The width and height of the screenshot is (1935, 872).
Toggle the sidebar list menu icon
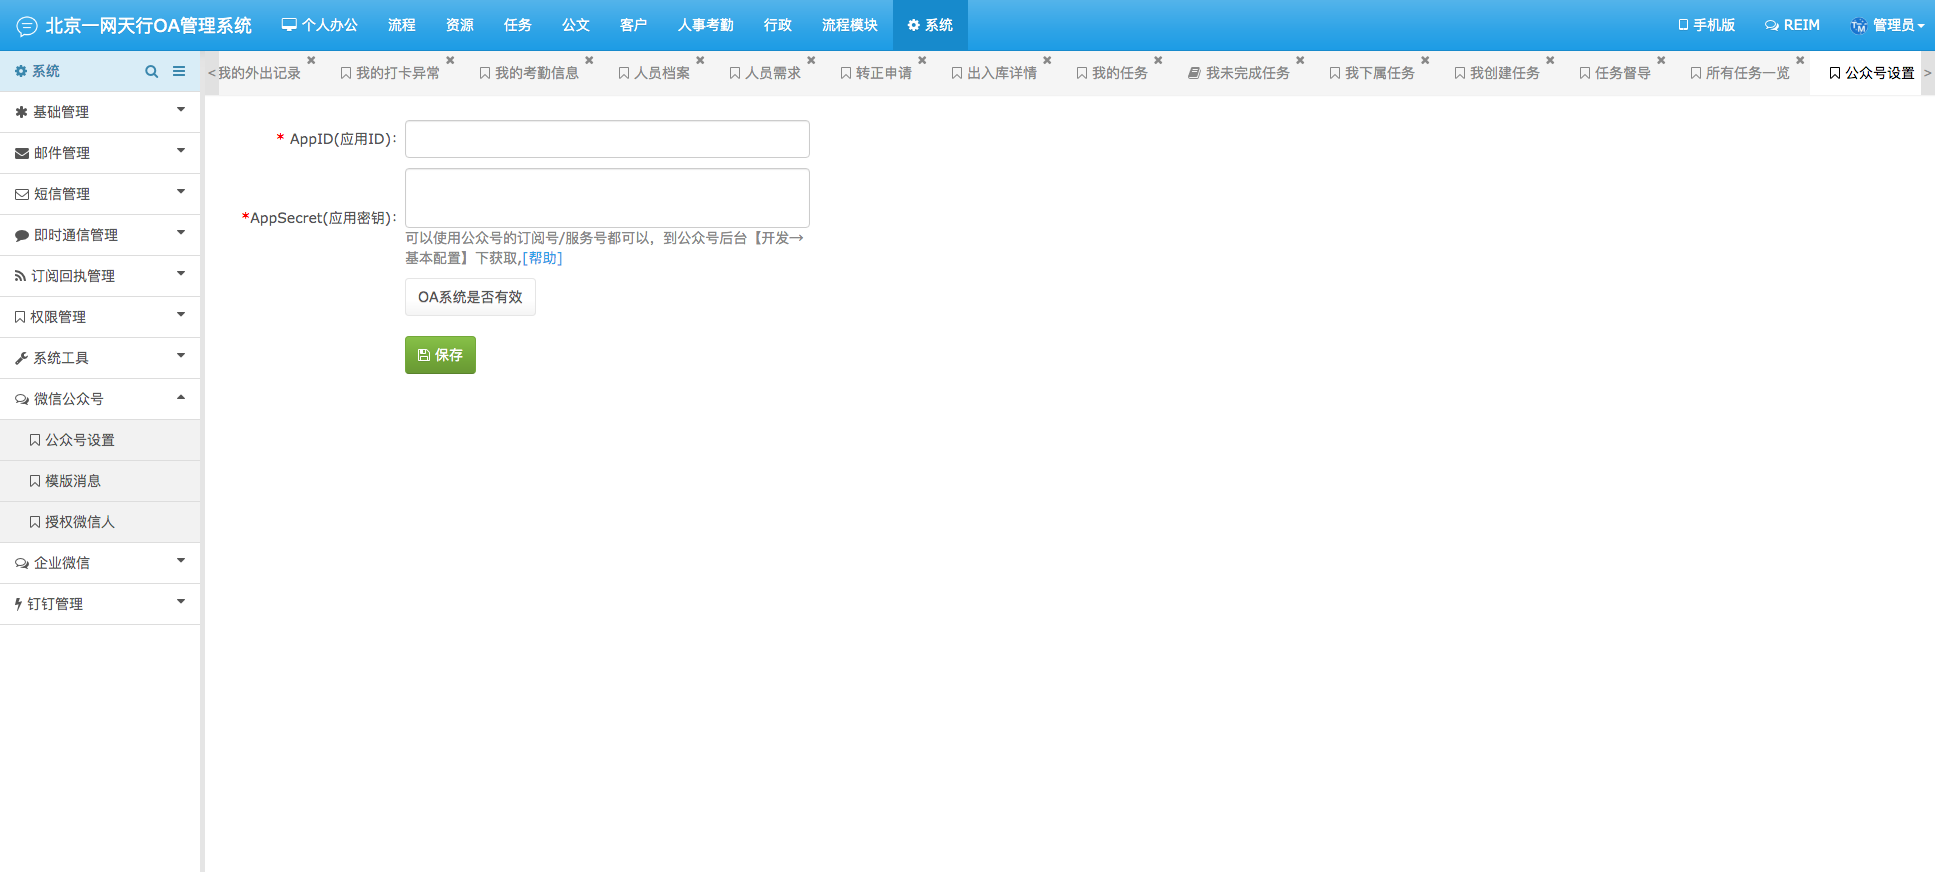[x=179, y=72]
